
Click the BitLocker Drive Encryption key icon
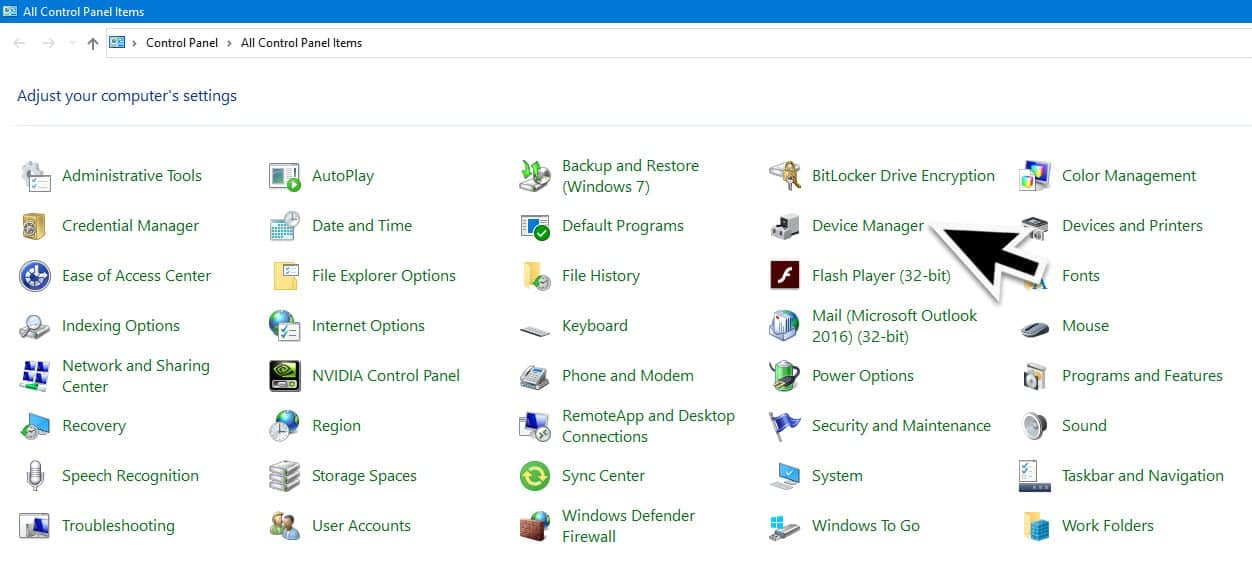pyautogui.click(x=785, y=176)
